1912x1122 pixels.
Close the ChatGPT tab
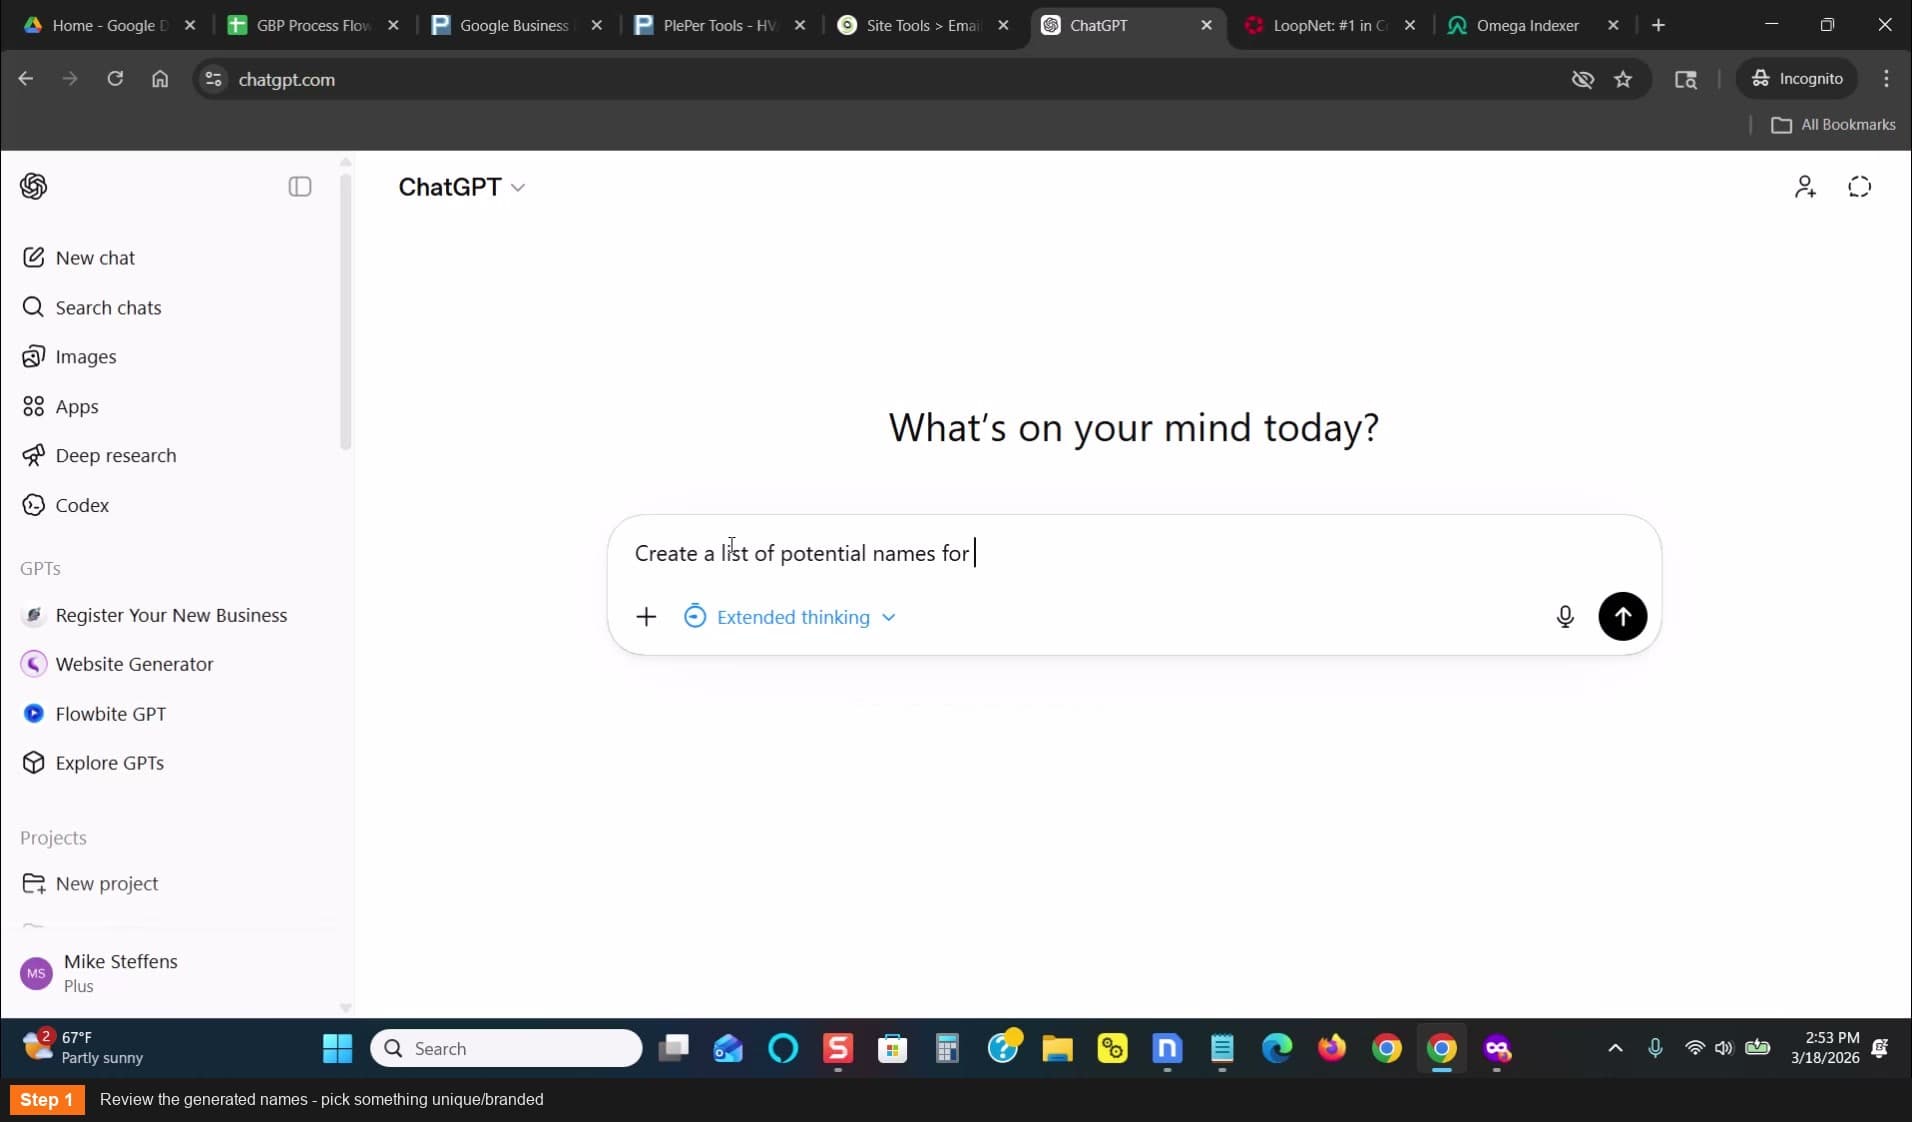1207,26
